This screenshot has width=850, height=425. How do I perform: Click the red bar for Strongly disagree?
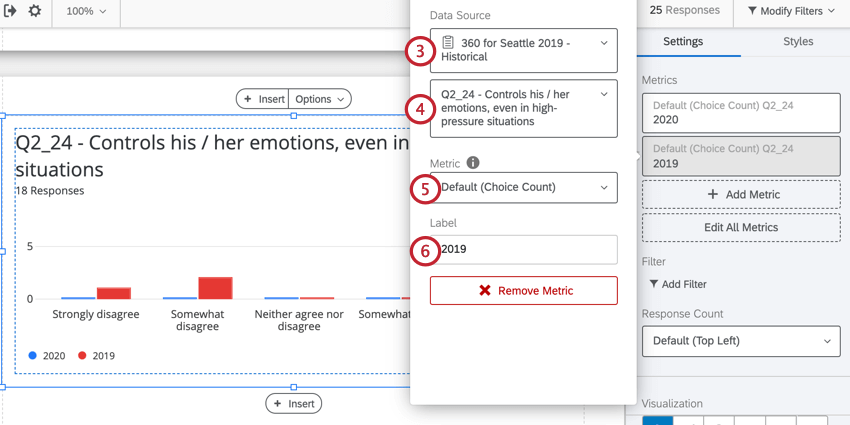pos(114,293)
